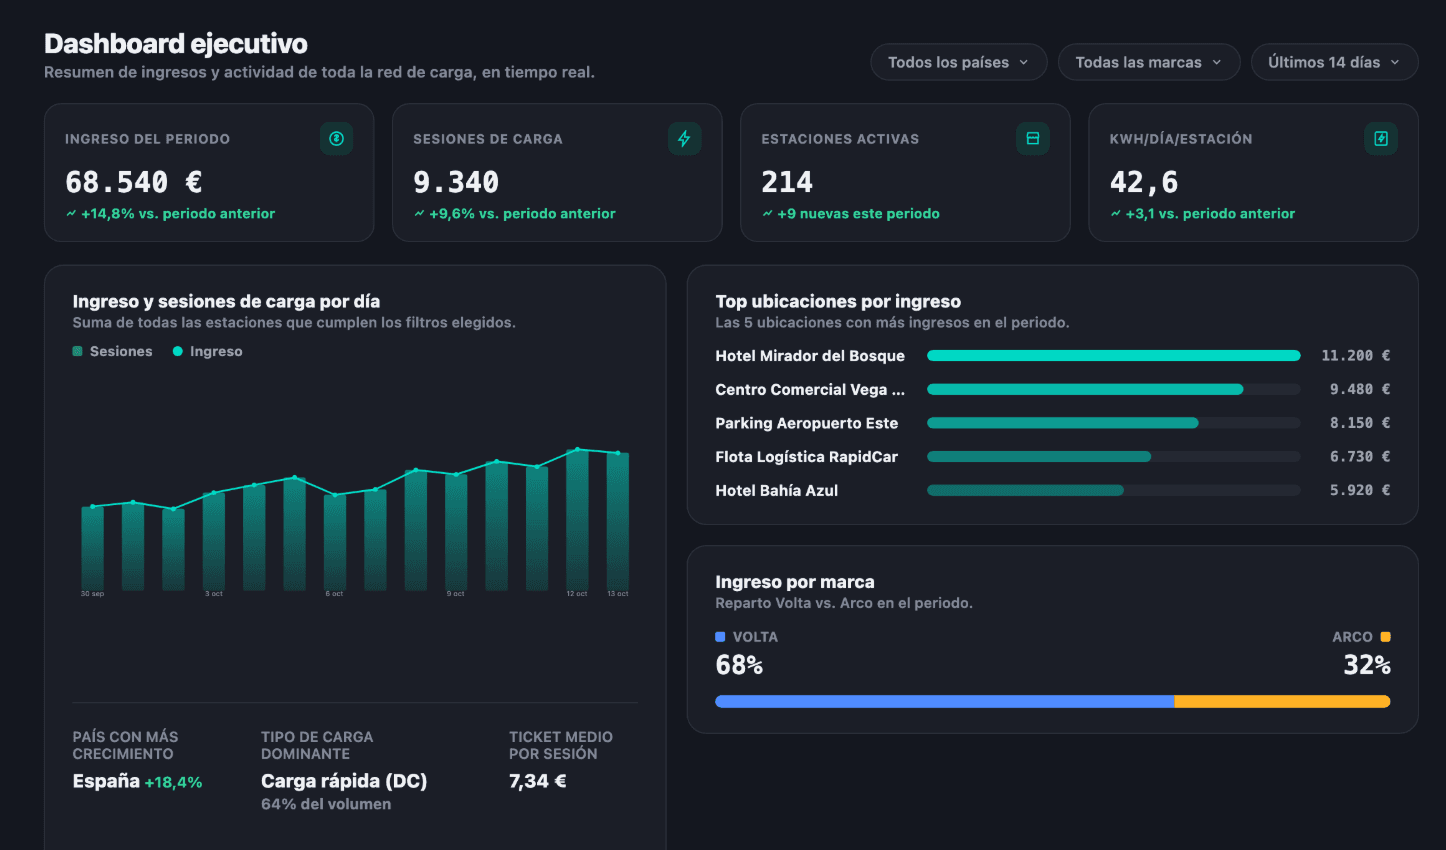Click the Hotel Mirador del Bosque revenue bar
Image resolution: width=1446 pixels, height=850 pixels.
(1114, 356)
